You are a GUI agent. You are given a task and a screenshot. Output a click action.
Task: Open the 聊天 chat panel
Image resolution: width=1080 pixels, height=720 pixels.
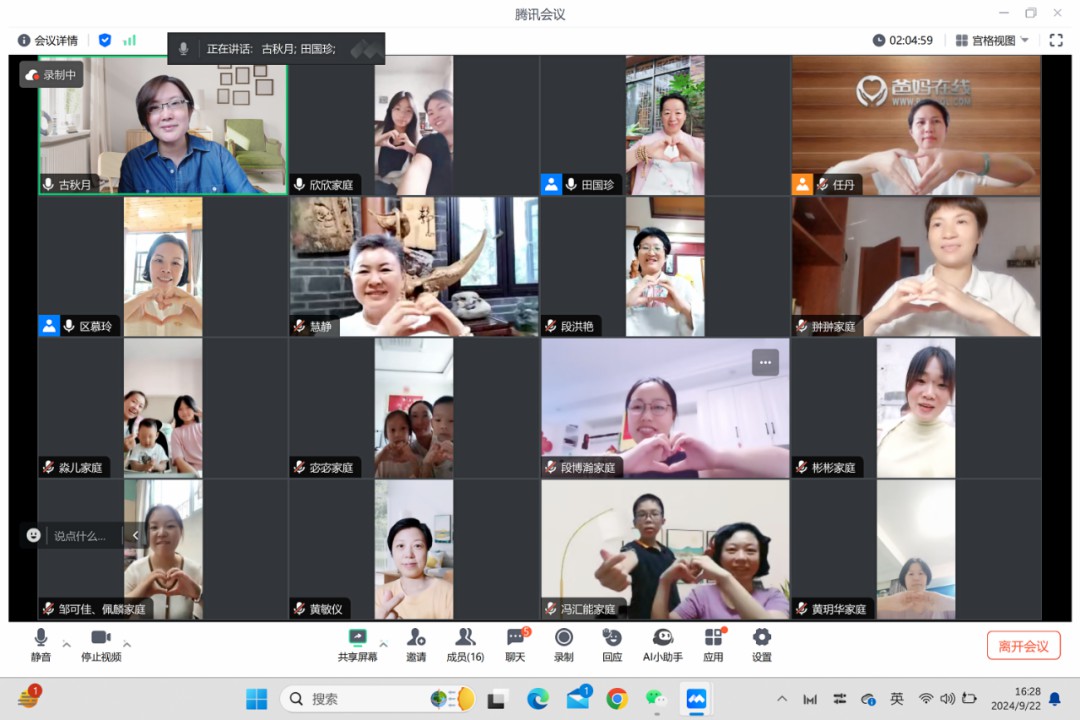point(515,638)
